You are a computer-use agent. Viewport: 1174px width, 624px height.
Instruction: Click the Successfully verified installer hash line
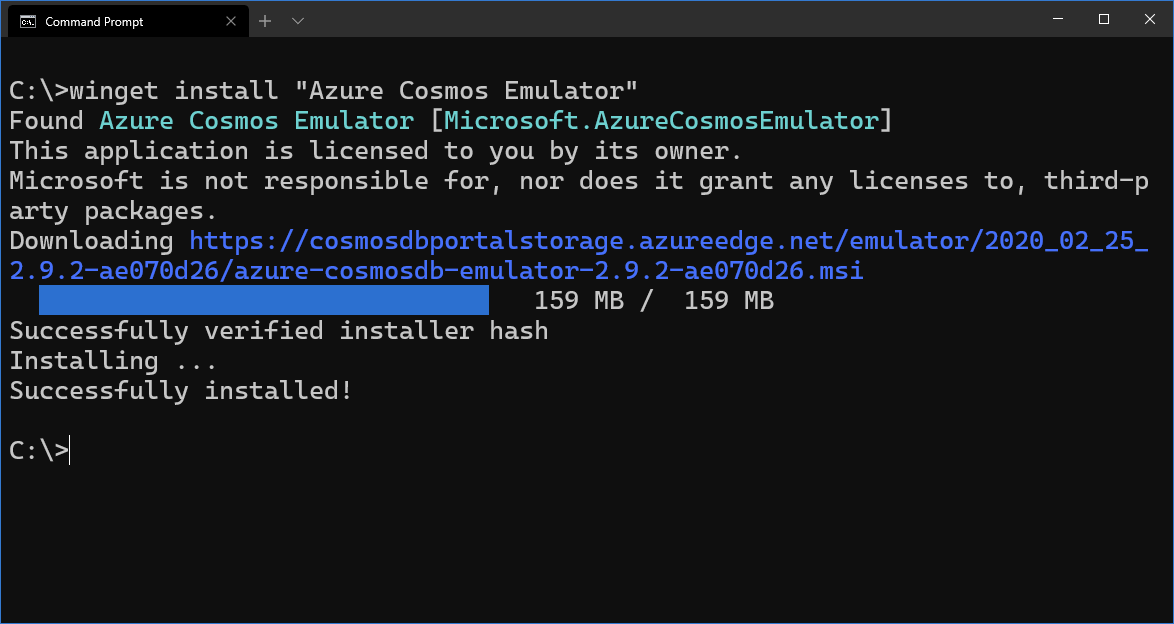pos(279,330)
